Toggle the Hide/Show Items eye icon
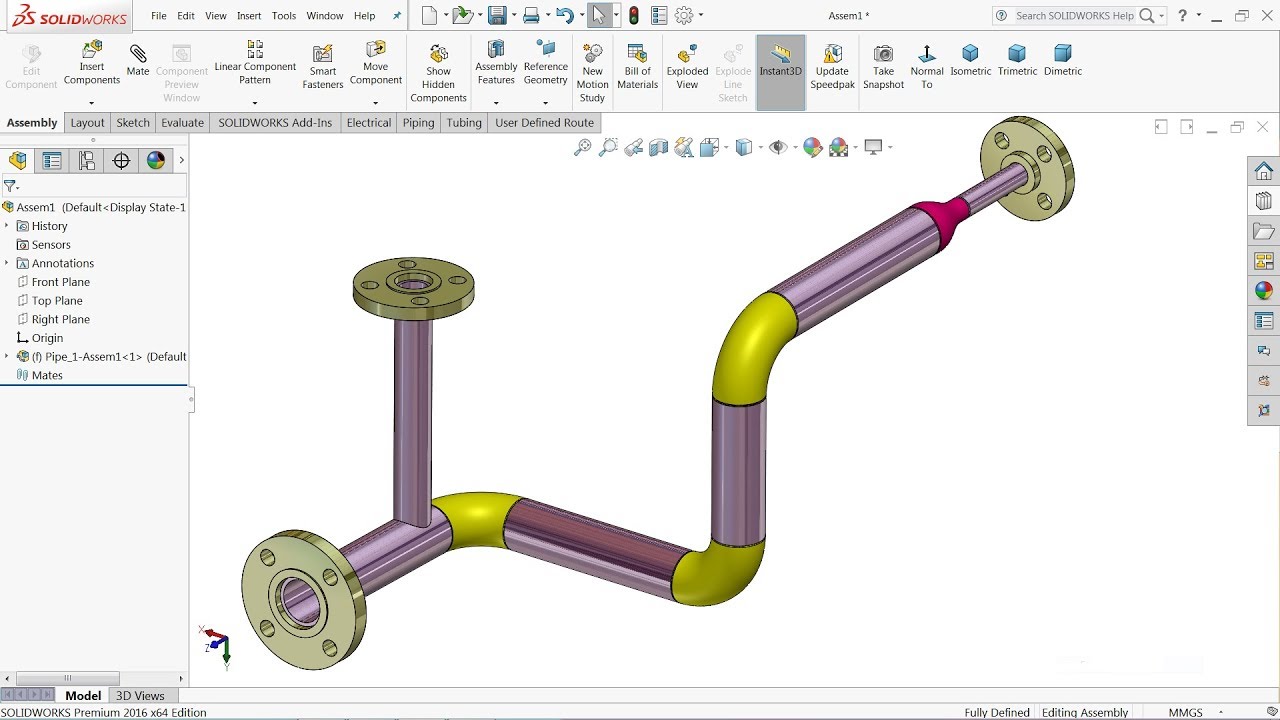The image size is (1280, 720). pyautogui.click(x=777, y=148)
